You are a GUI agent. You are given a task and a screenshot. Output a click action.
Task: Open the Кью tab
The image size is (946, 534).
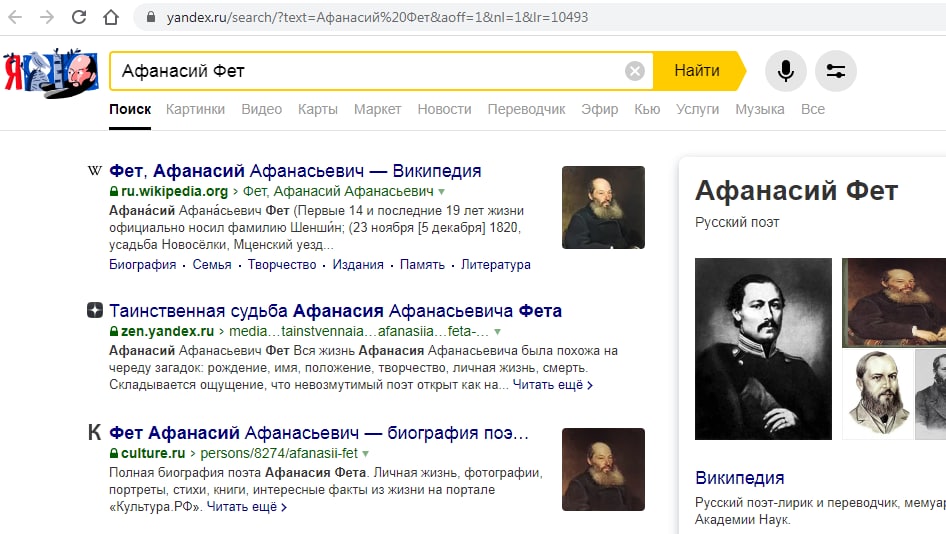(647, 109)
